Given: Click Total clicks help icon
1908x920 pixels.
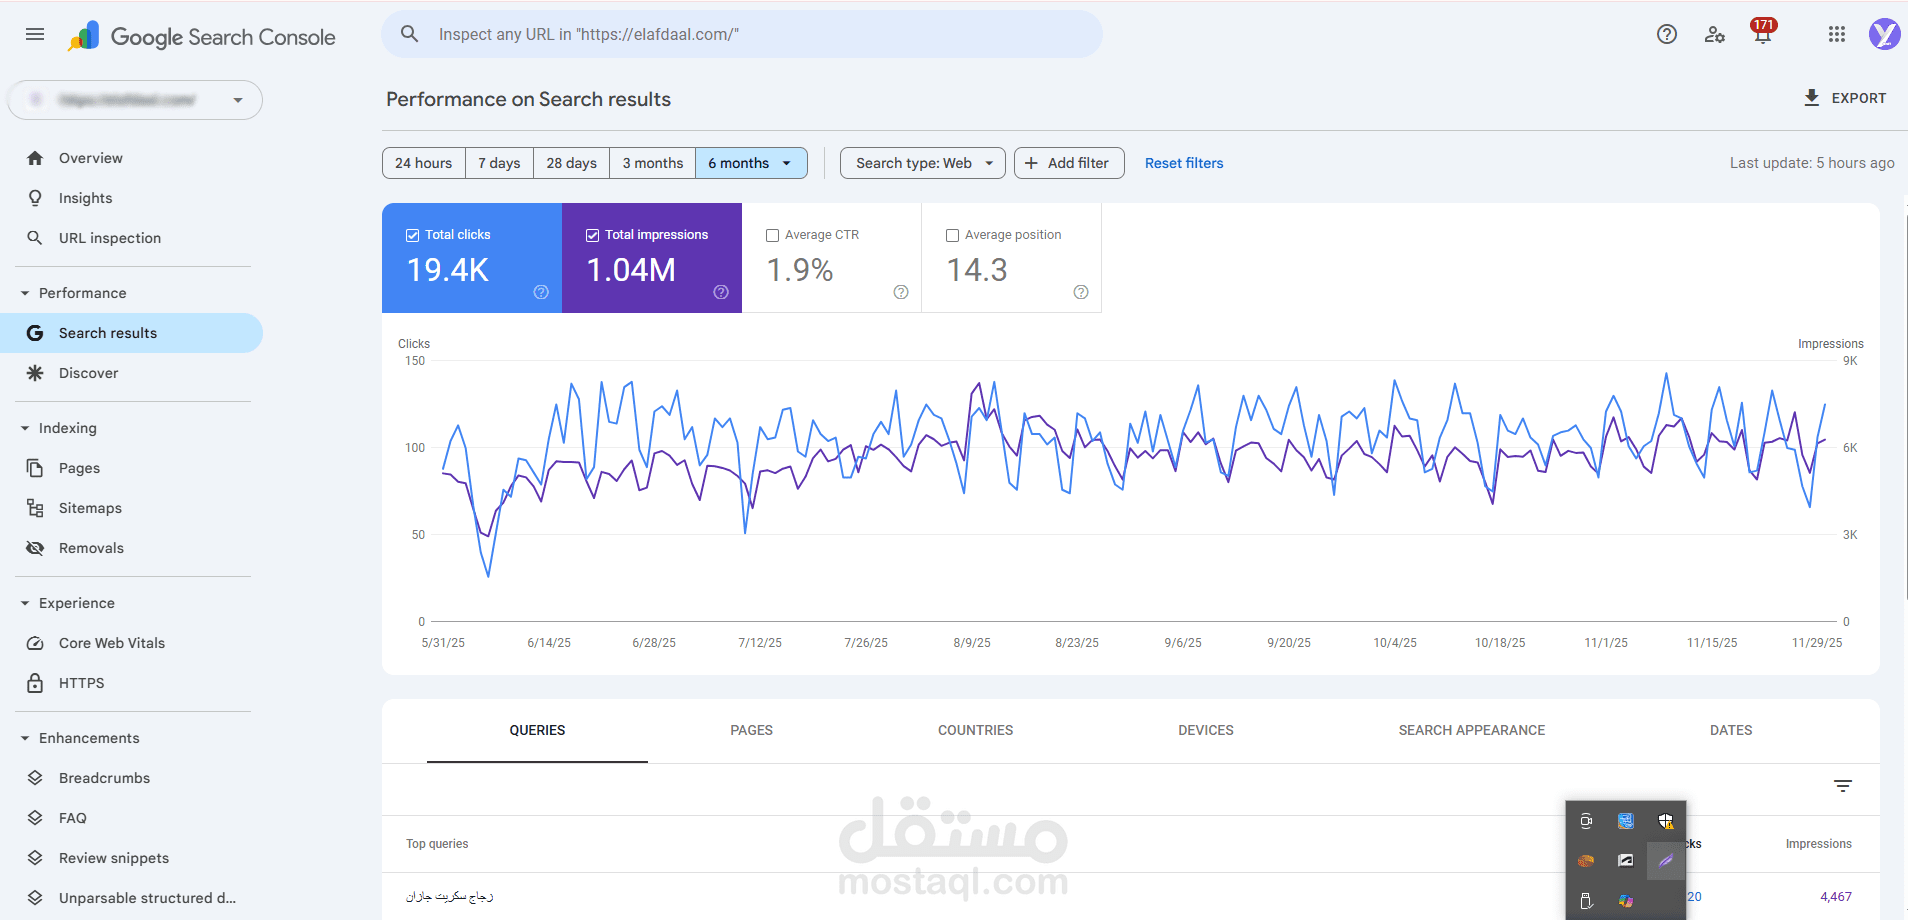Looking at the screenshot, I should coord(541,292).
